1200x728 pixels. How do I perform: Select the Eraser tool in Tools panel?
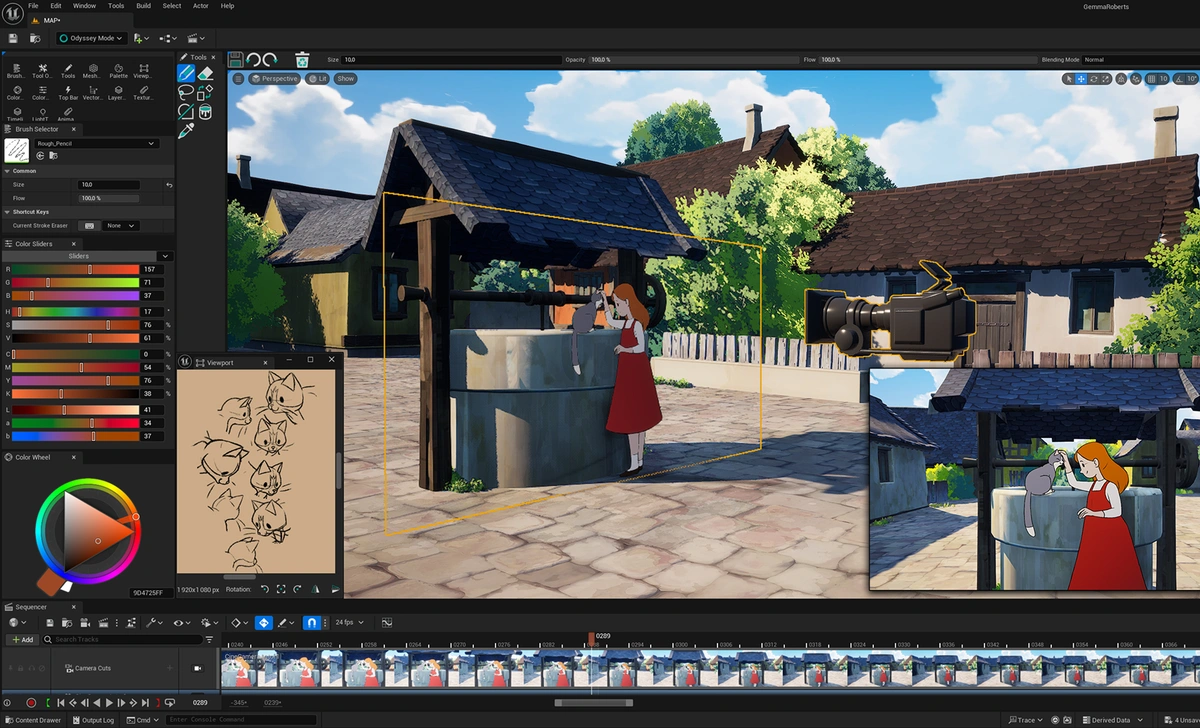(206, 73)
